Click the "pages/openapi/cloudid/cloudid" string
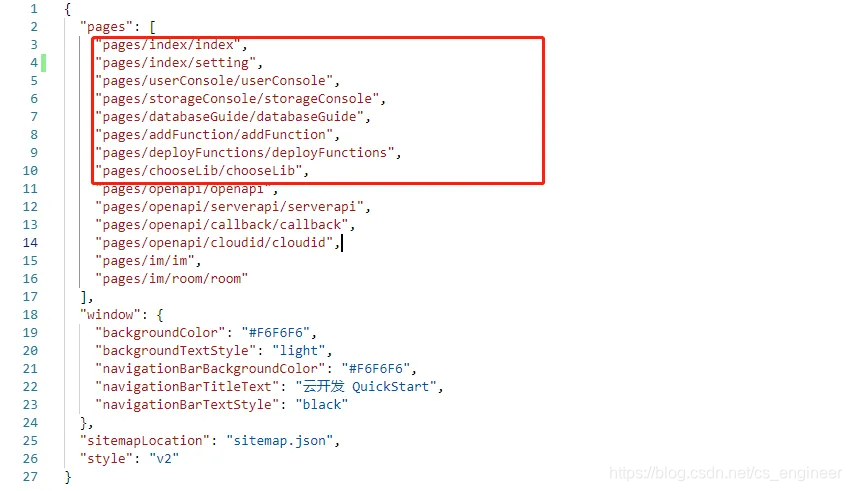Image resolution: width=852 pixels, height=491 pixels. pyautogui.click(x=214, y=242)
